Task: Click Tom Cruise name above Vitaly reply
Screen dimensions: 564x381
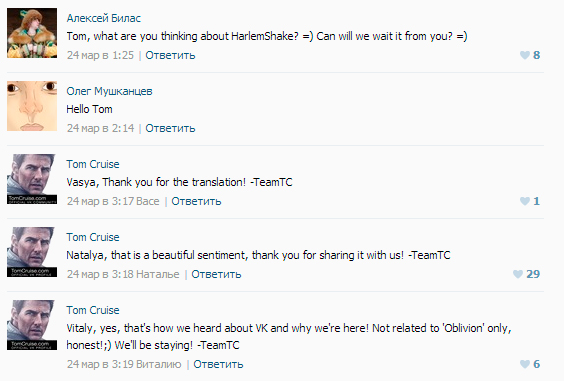Action: (93, 310)
